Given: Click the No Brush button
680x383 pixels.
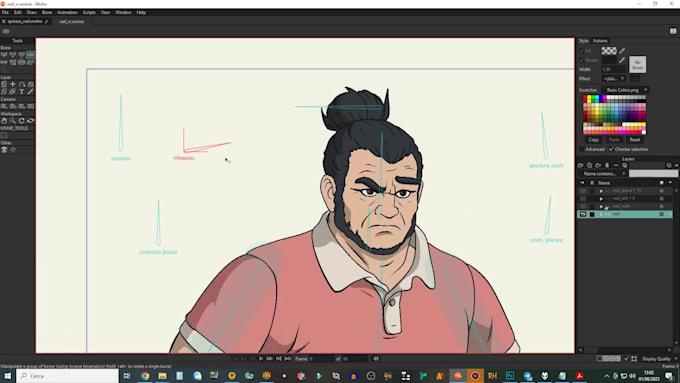Looking at the screenshot, I should pos(638,65).
